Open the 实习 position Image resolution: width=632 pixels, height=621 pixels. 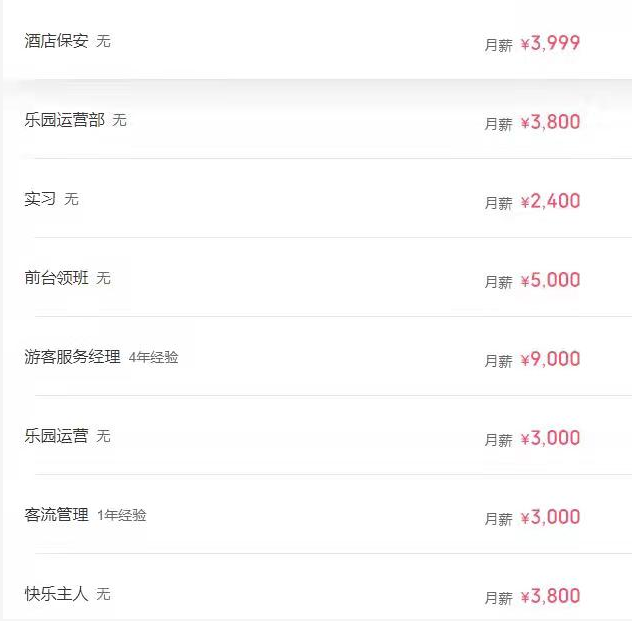[40, 200]
